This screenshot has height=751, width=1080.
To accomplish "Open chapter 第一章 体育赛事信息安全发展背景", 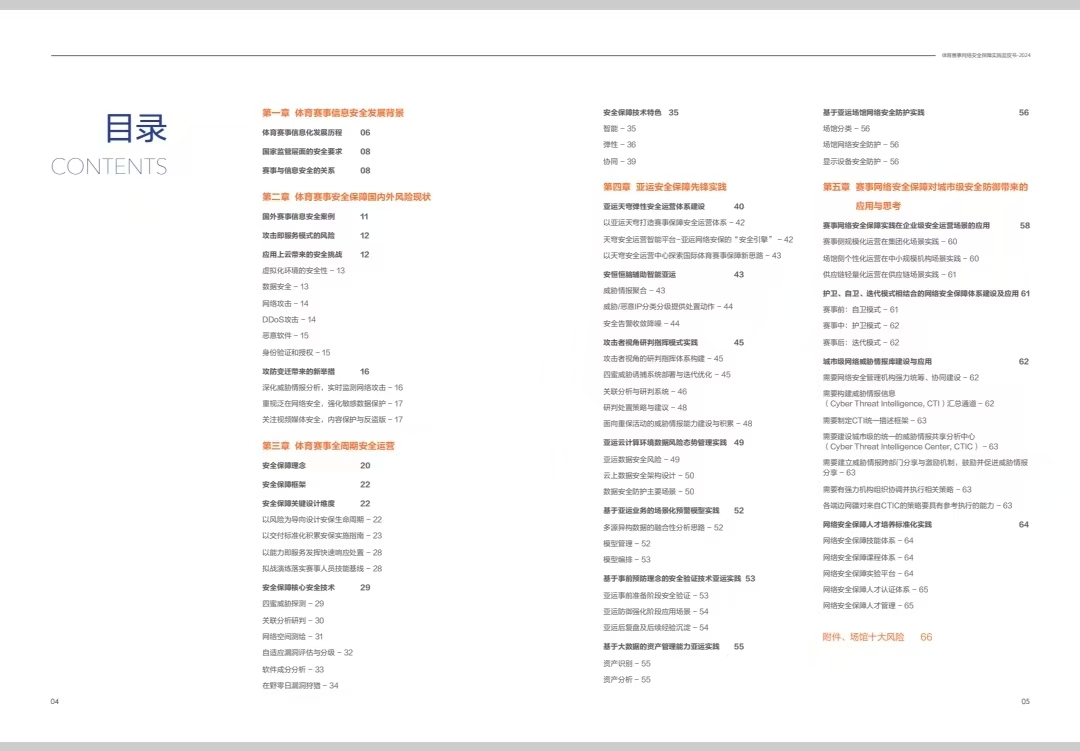I will click(x=333, y=113).
